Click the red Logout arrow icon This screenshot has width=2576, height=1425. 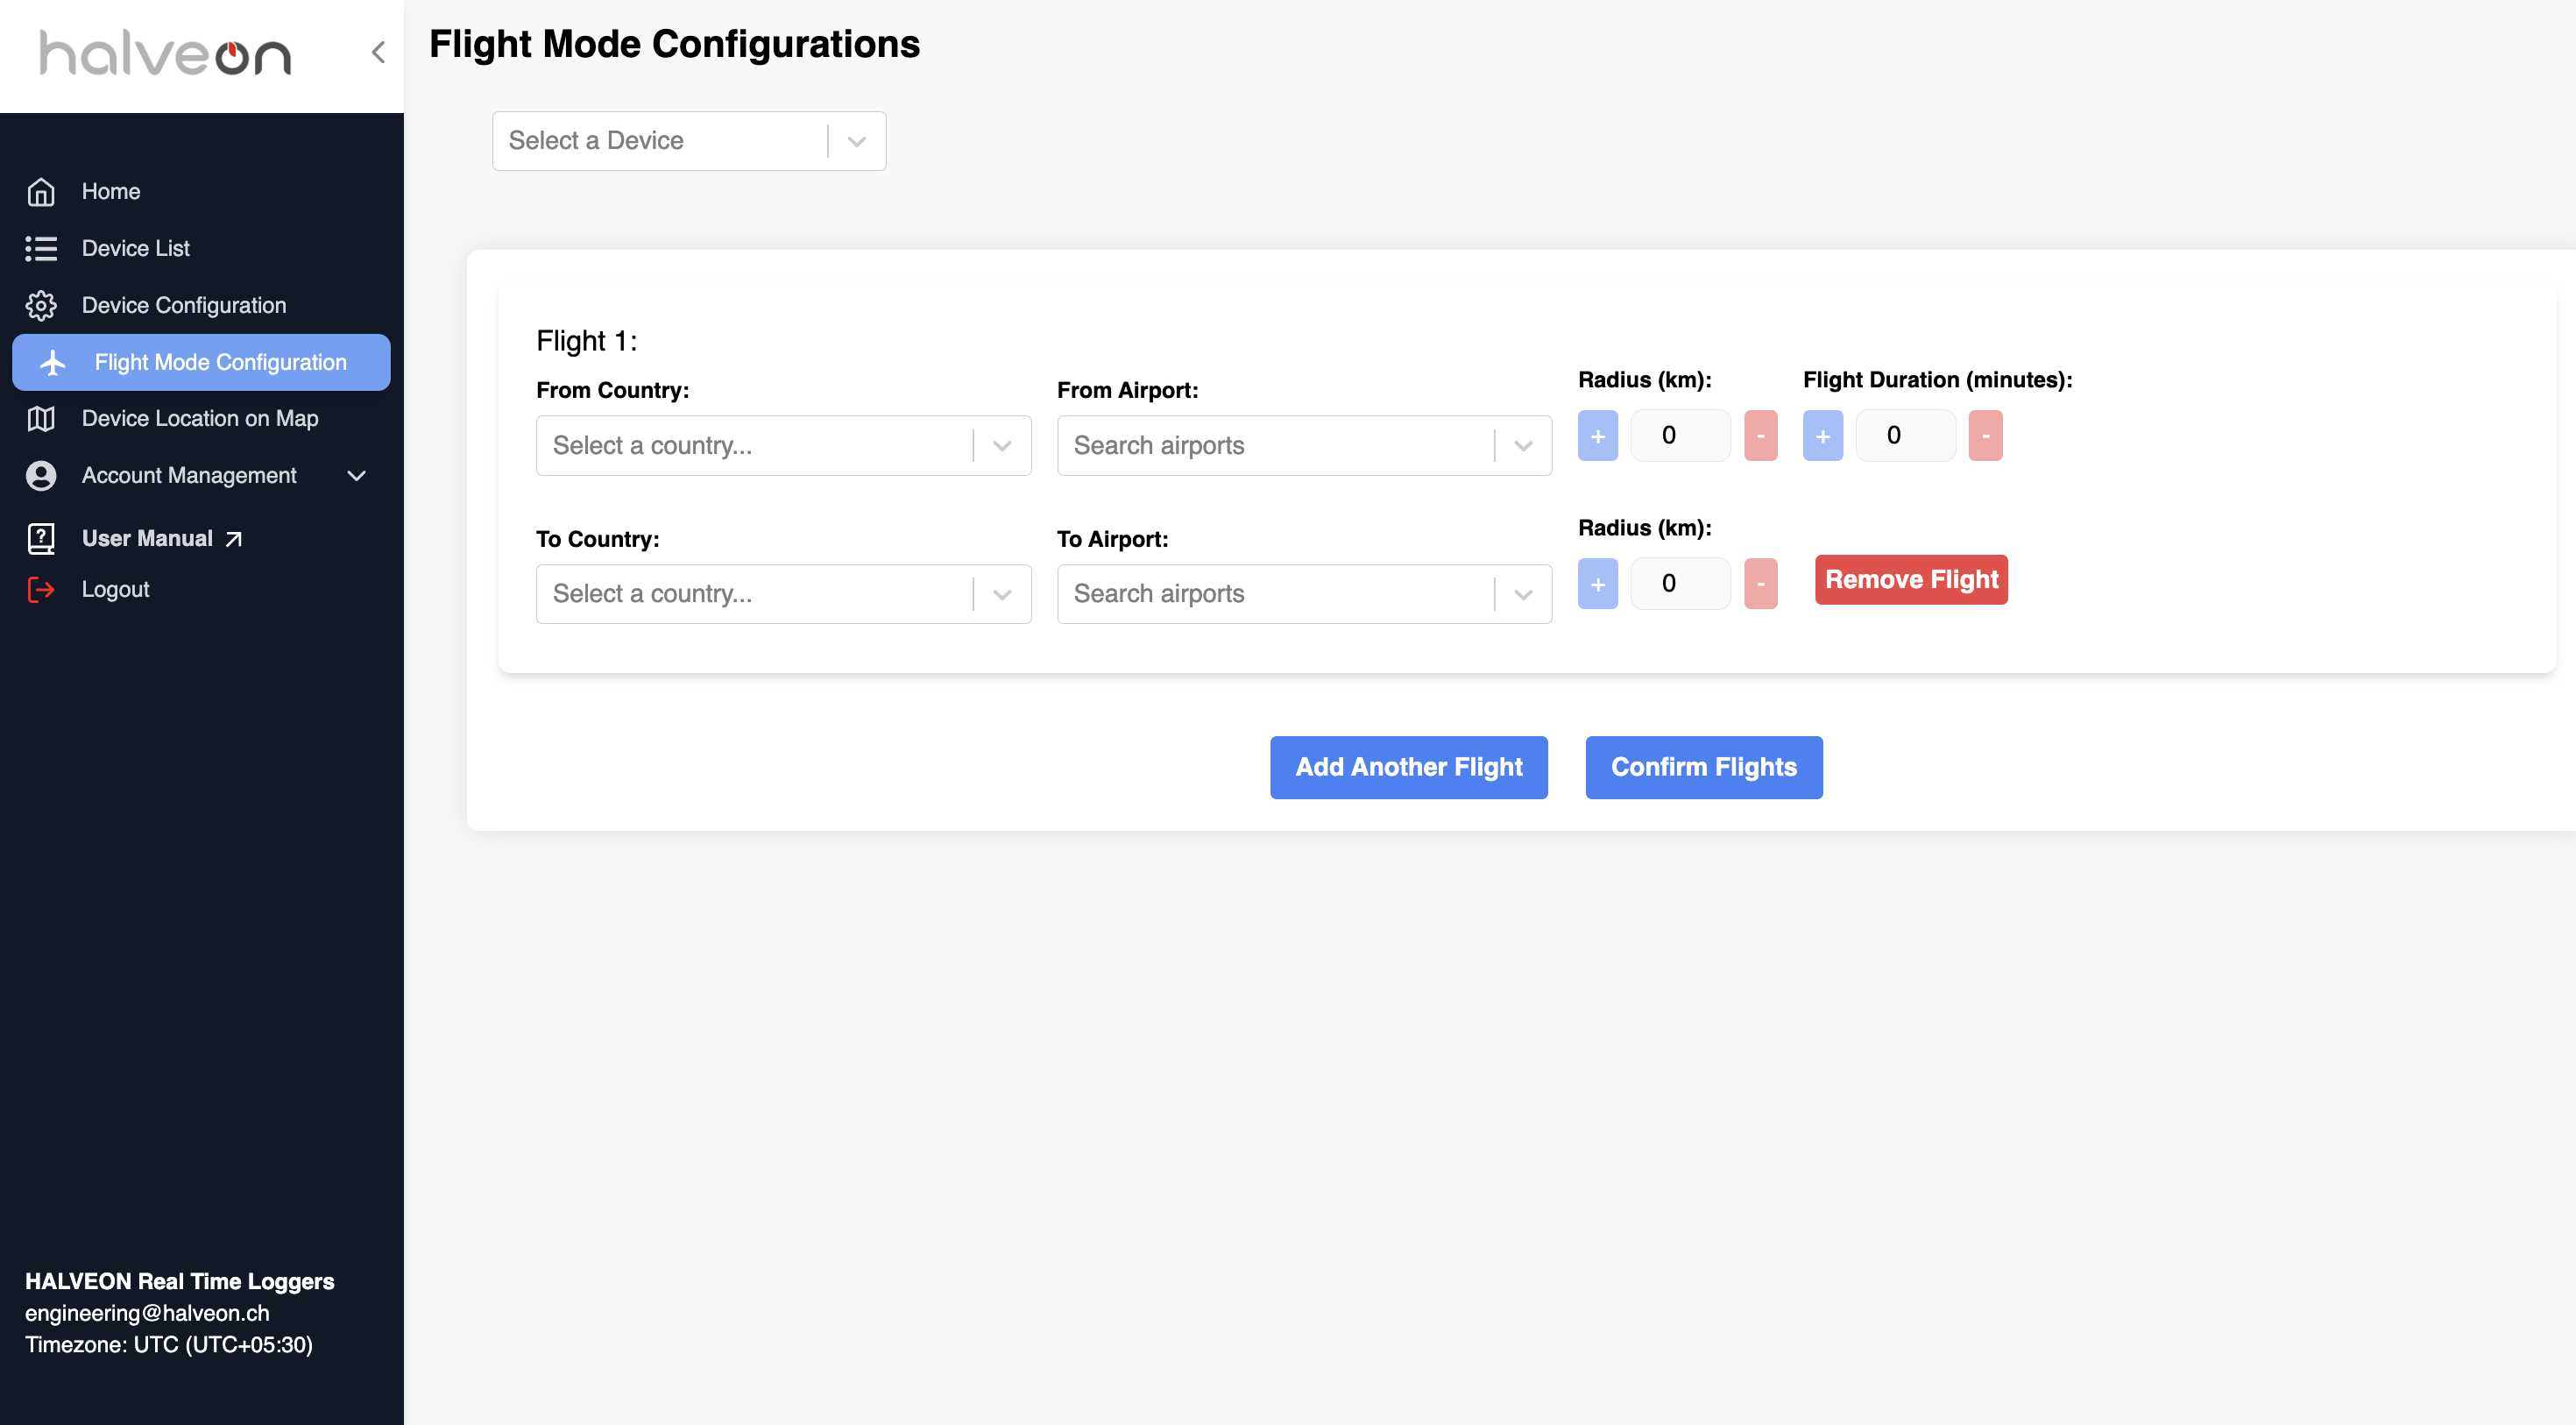tap(41, 589)
